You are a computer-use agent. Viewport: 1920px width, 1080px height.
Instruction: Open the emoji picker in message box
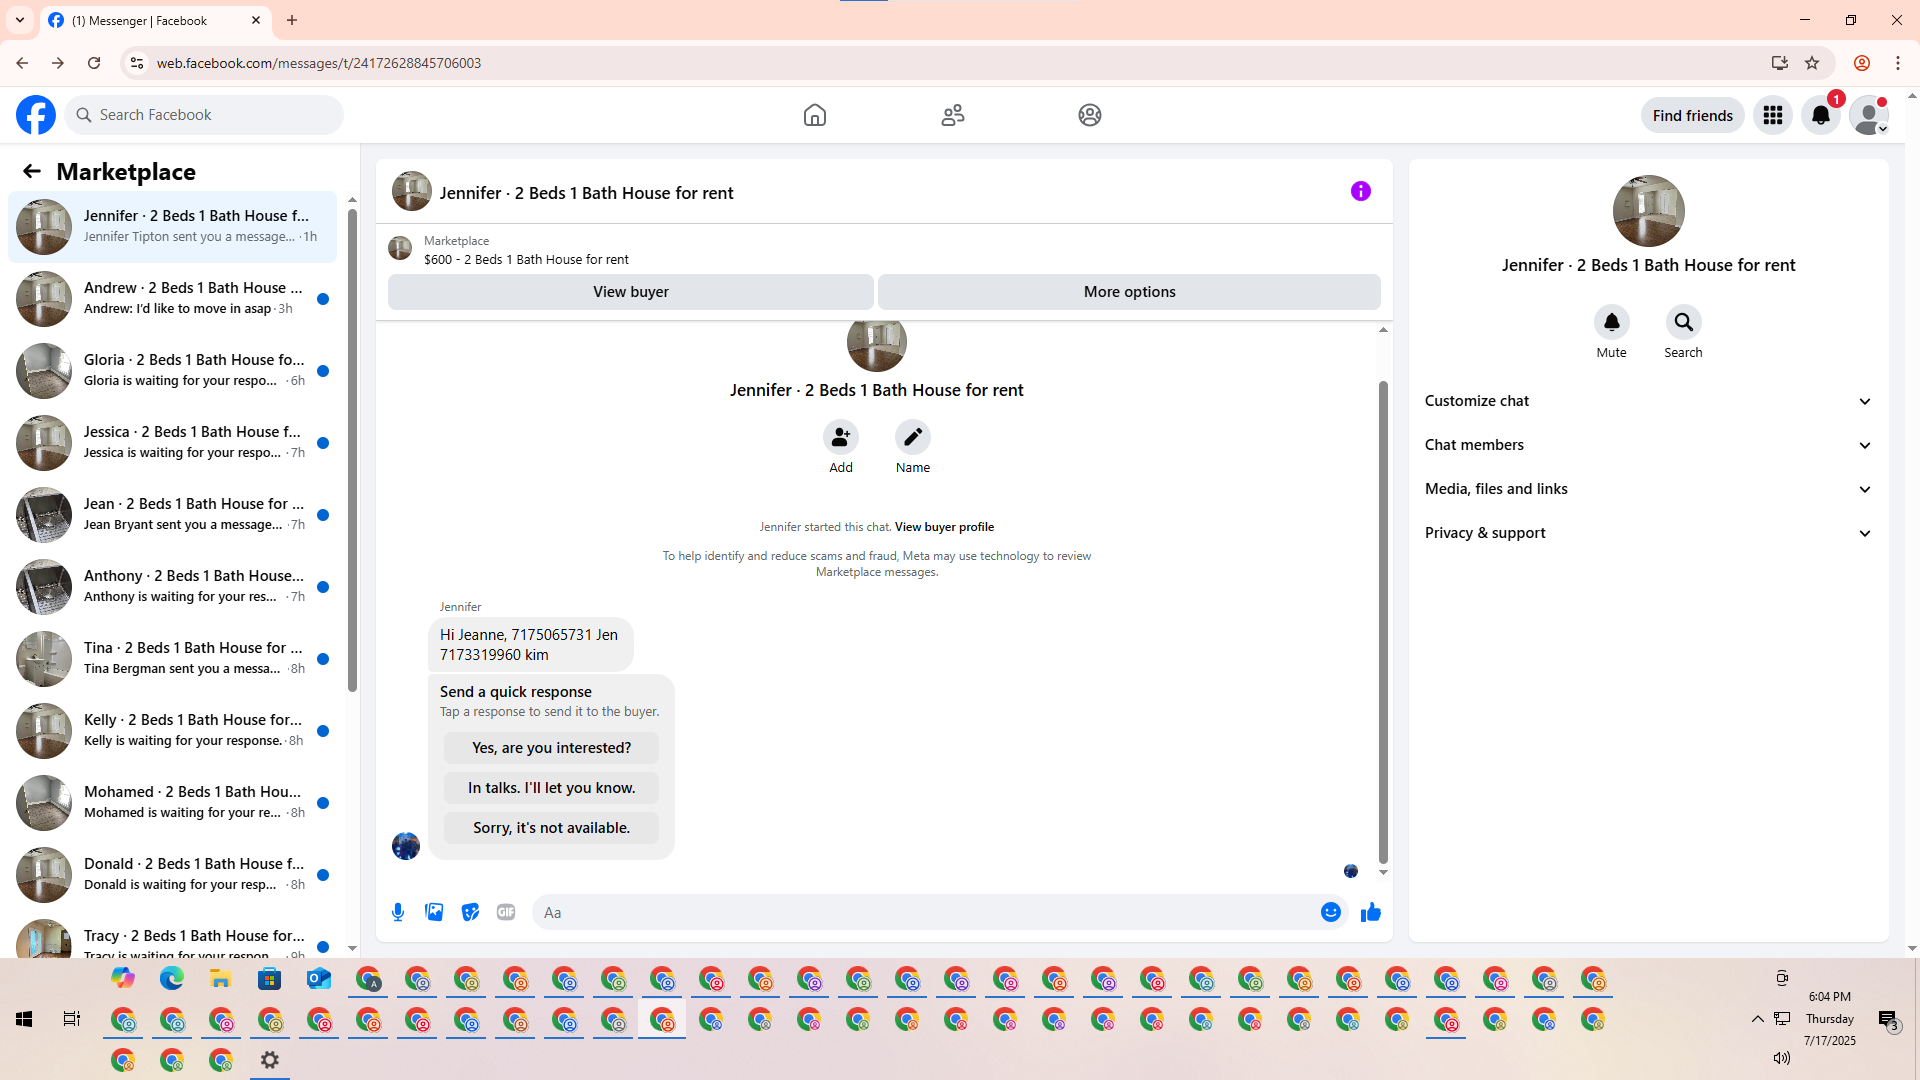click(1330, 912)
